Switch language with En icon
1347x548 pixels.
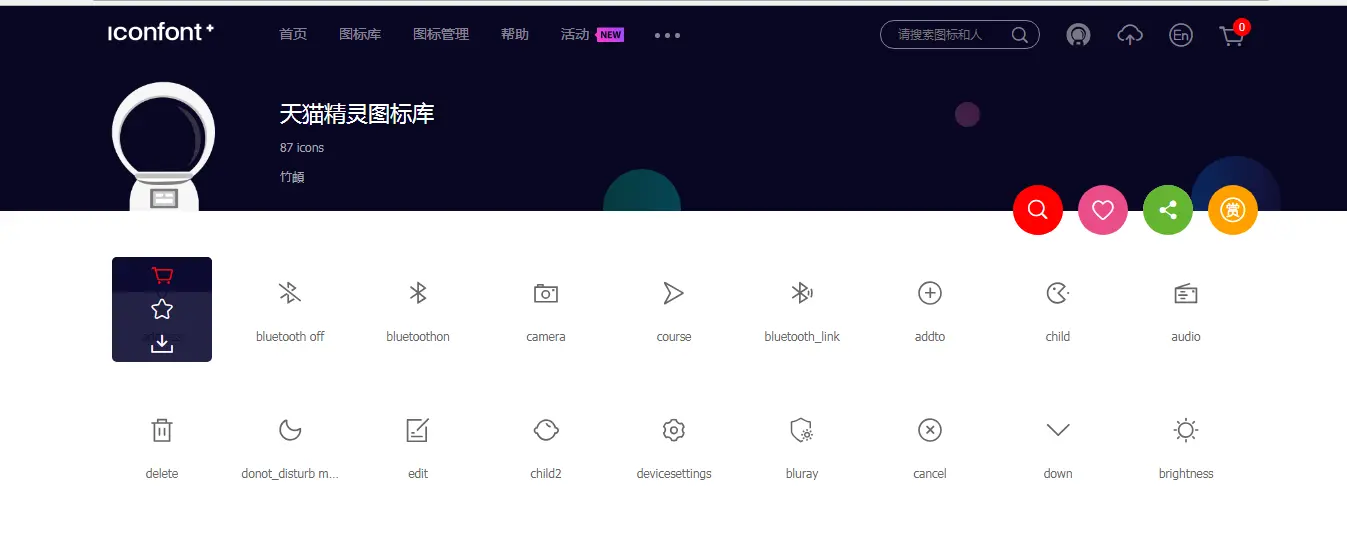point(1181,35)
